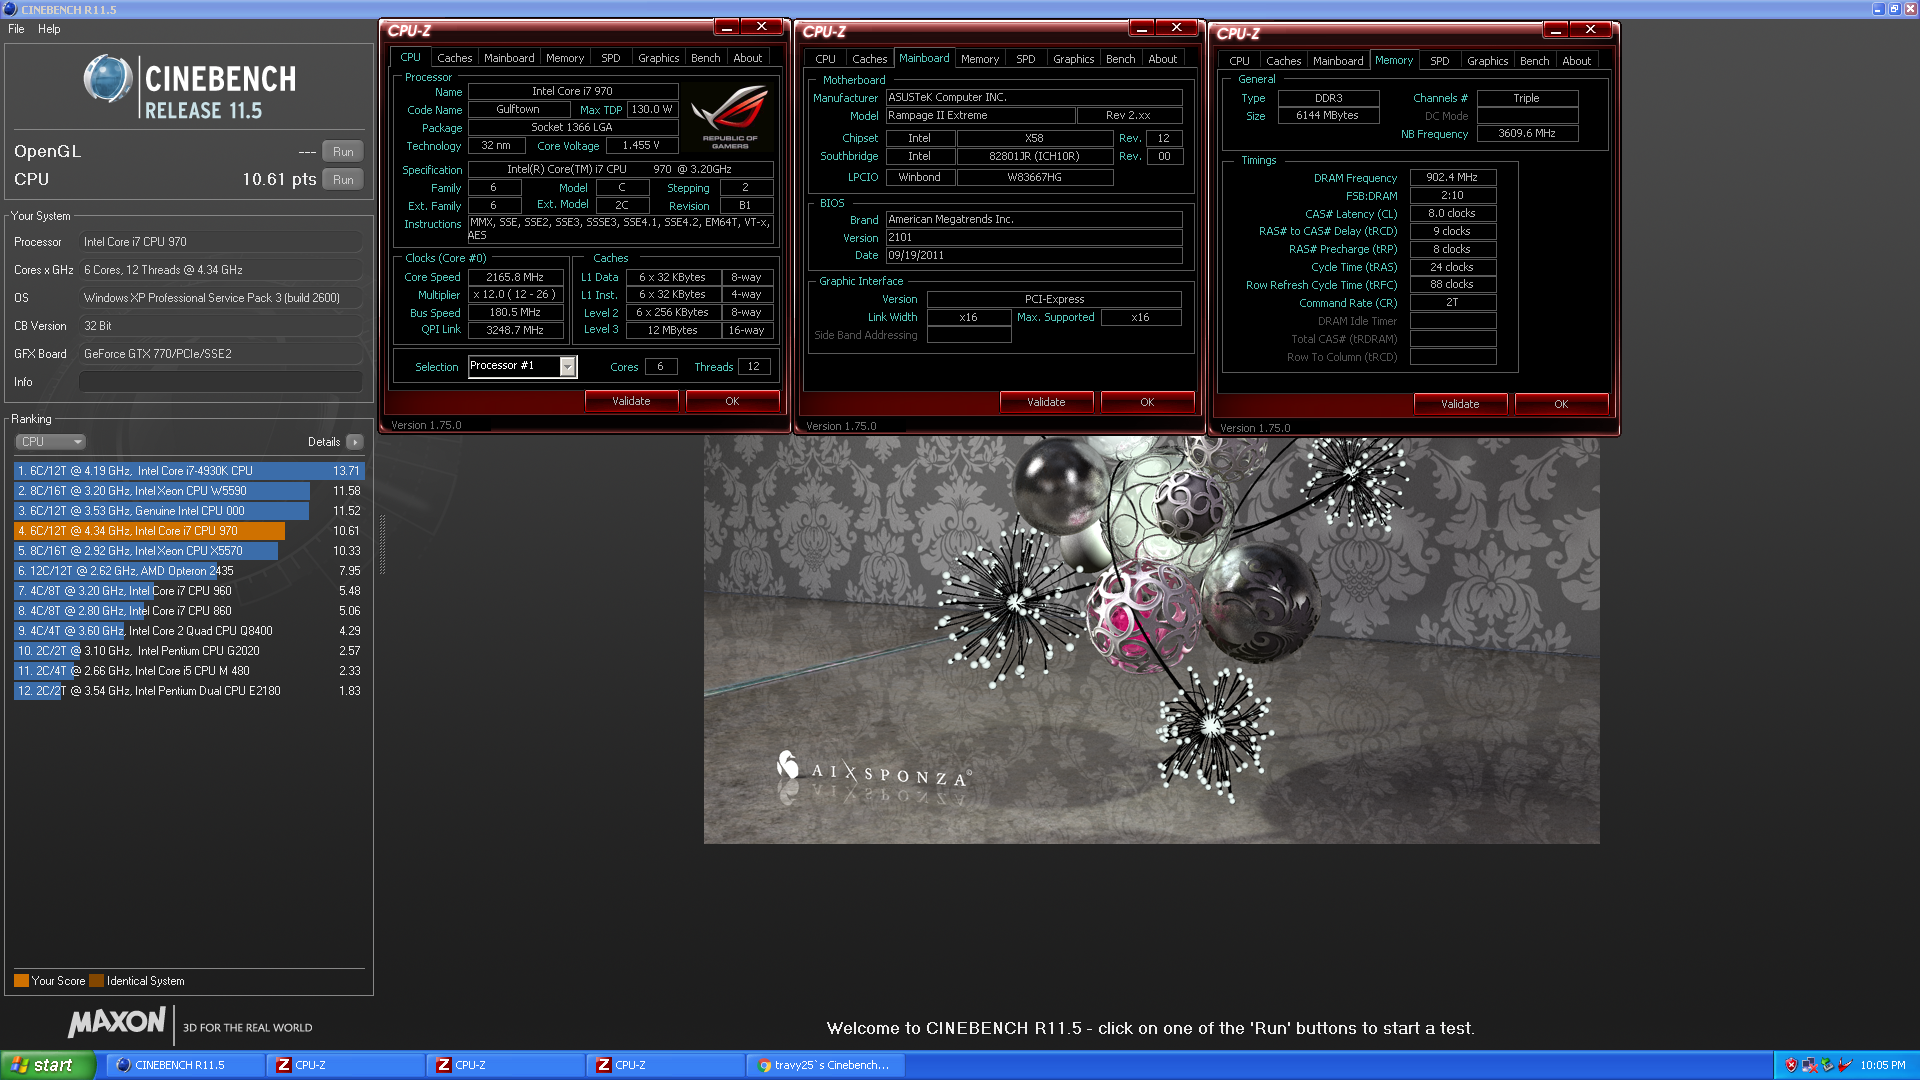1920x1080 pixels.
Task: Click the red ROG tray icon
Action: [1845, 1065]
